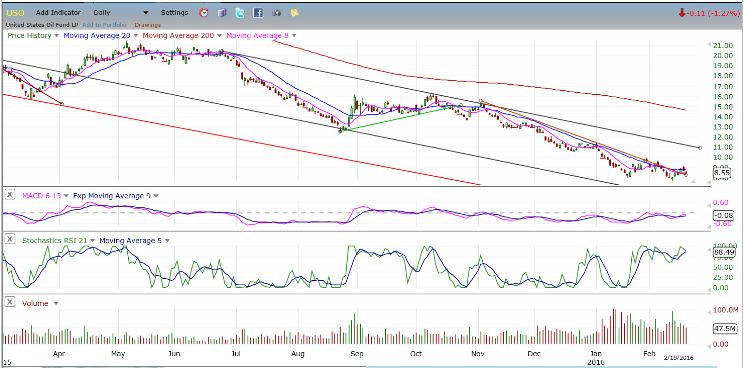Close the MACD indicator panel
Viewport: 745px width, 368px height.
10,195
